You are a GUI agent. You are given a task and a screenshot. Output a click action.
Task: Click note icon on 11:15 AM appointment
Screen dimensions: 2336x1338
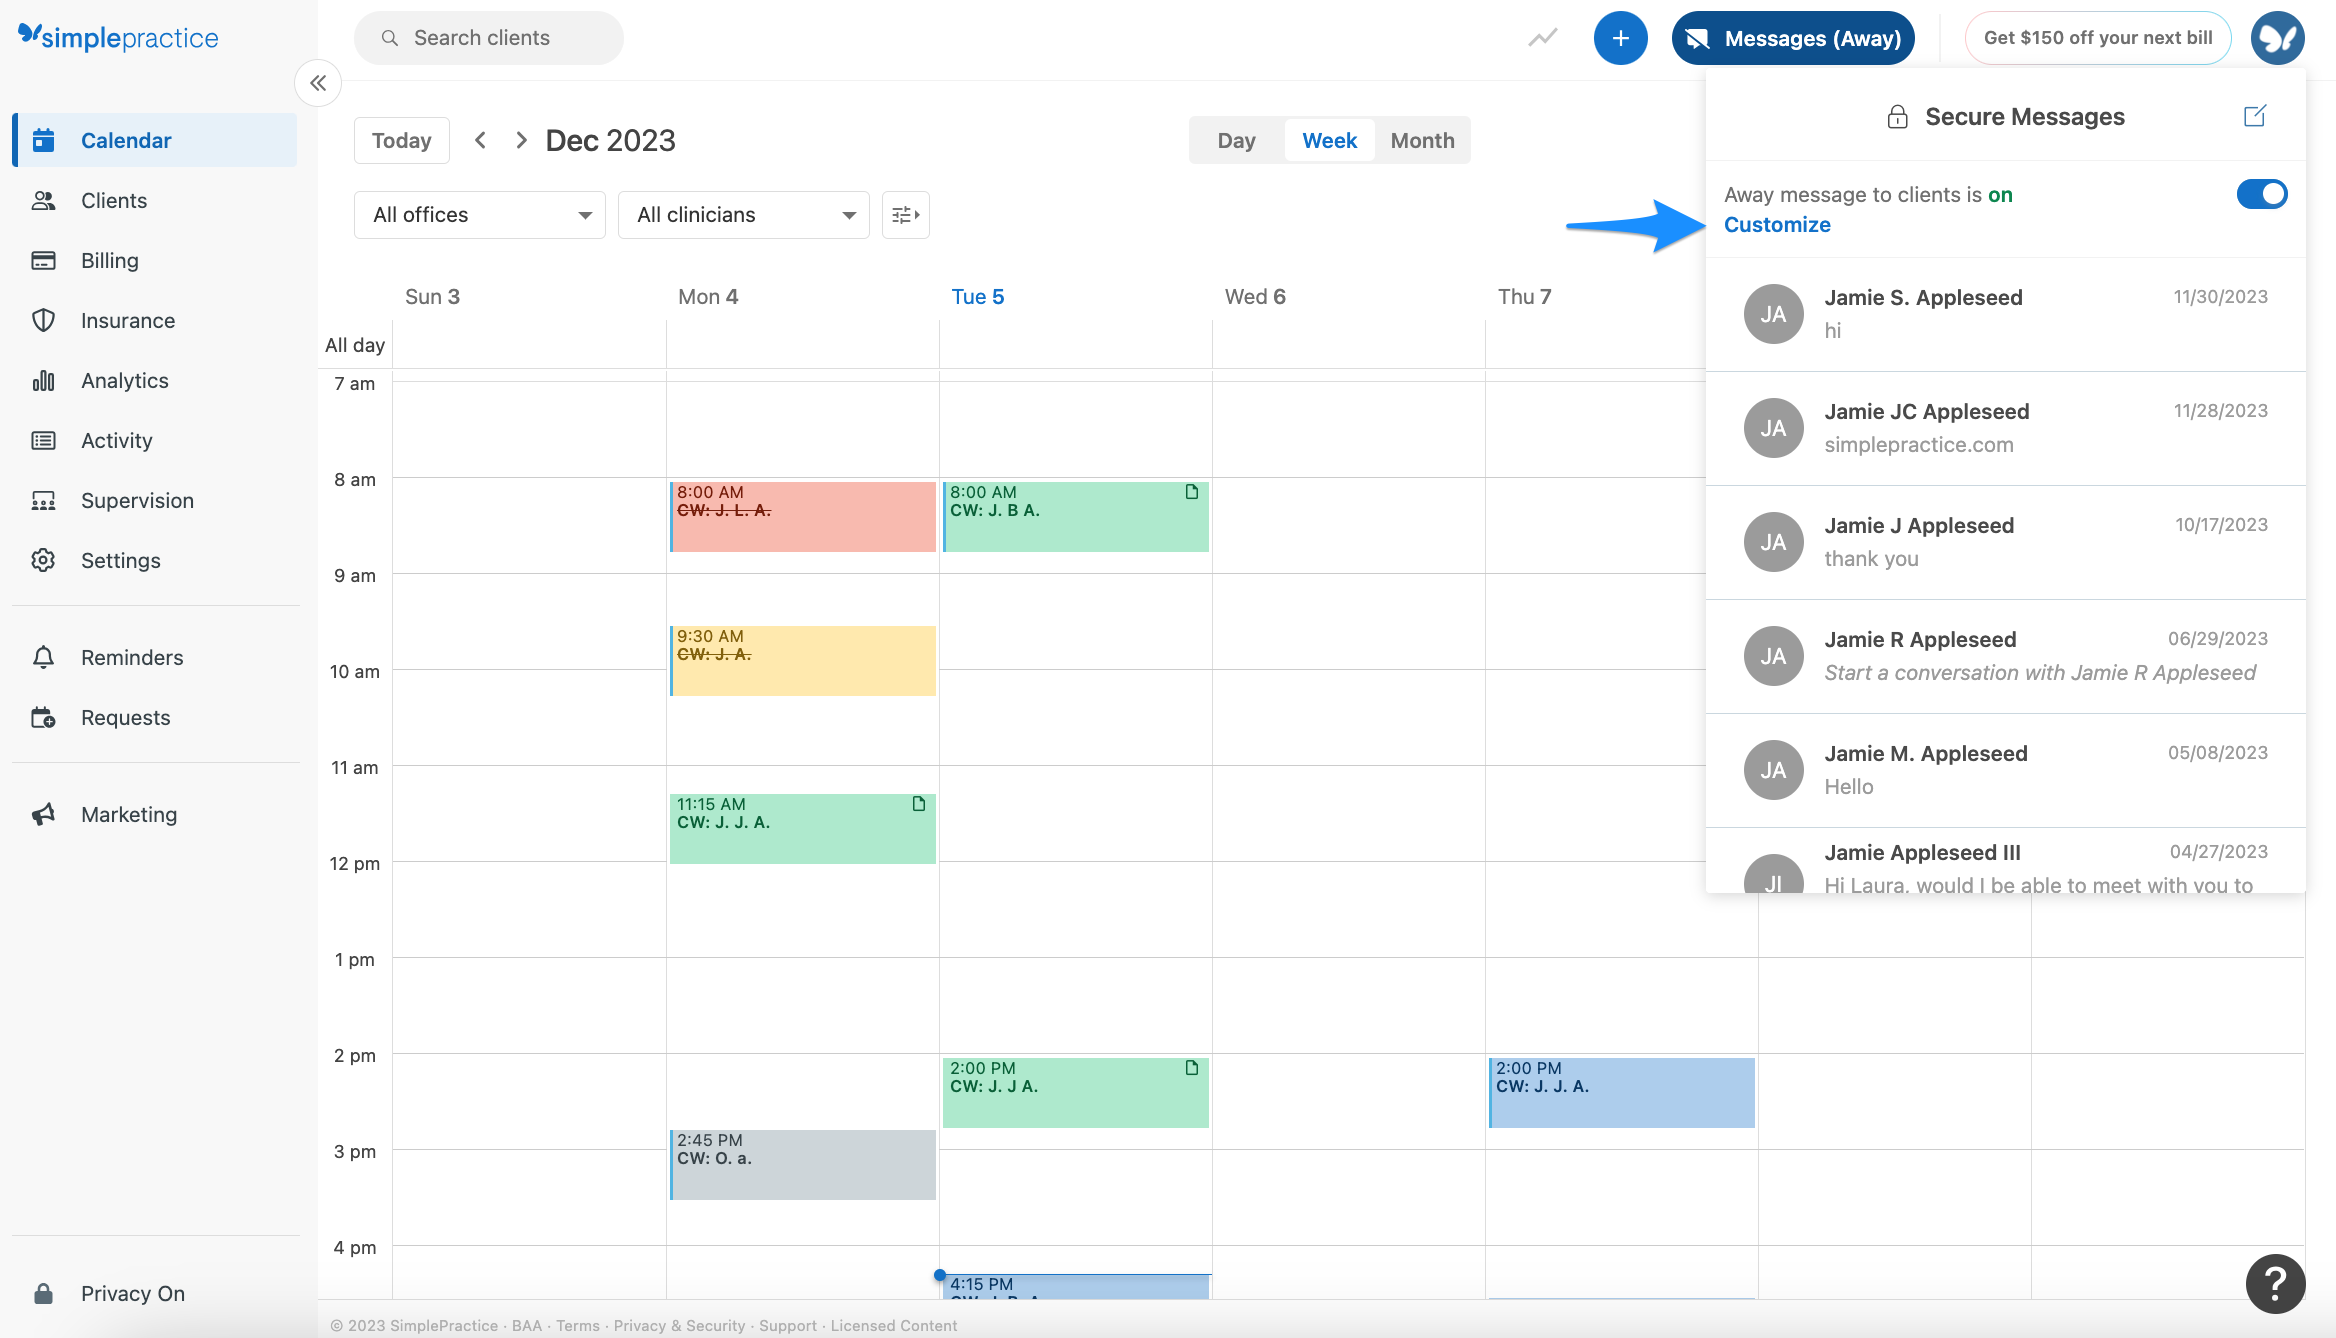pyautogui.click(x=918, y=804)
